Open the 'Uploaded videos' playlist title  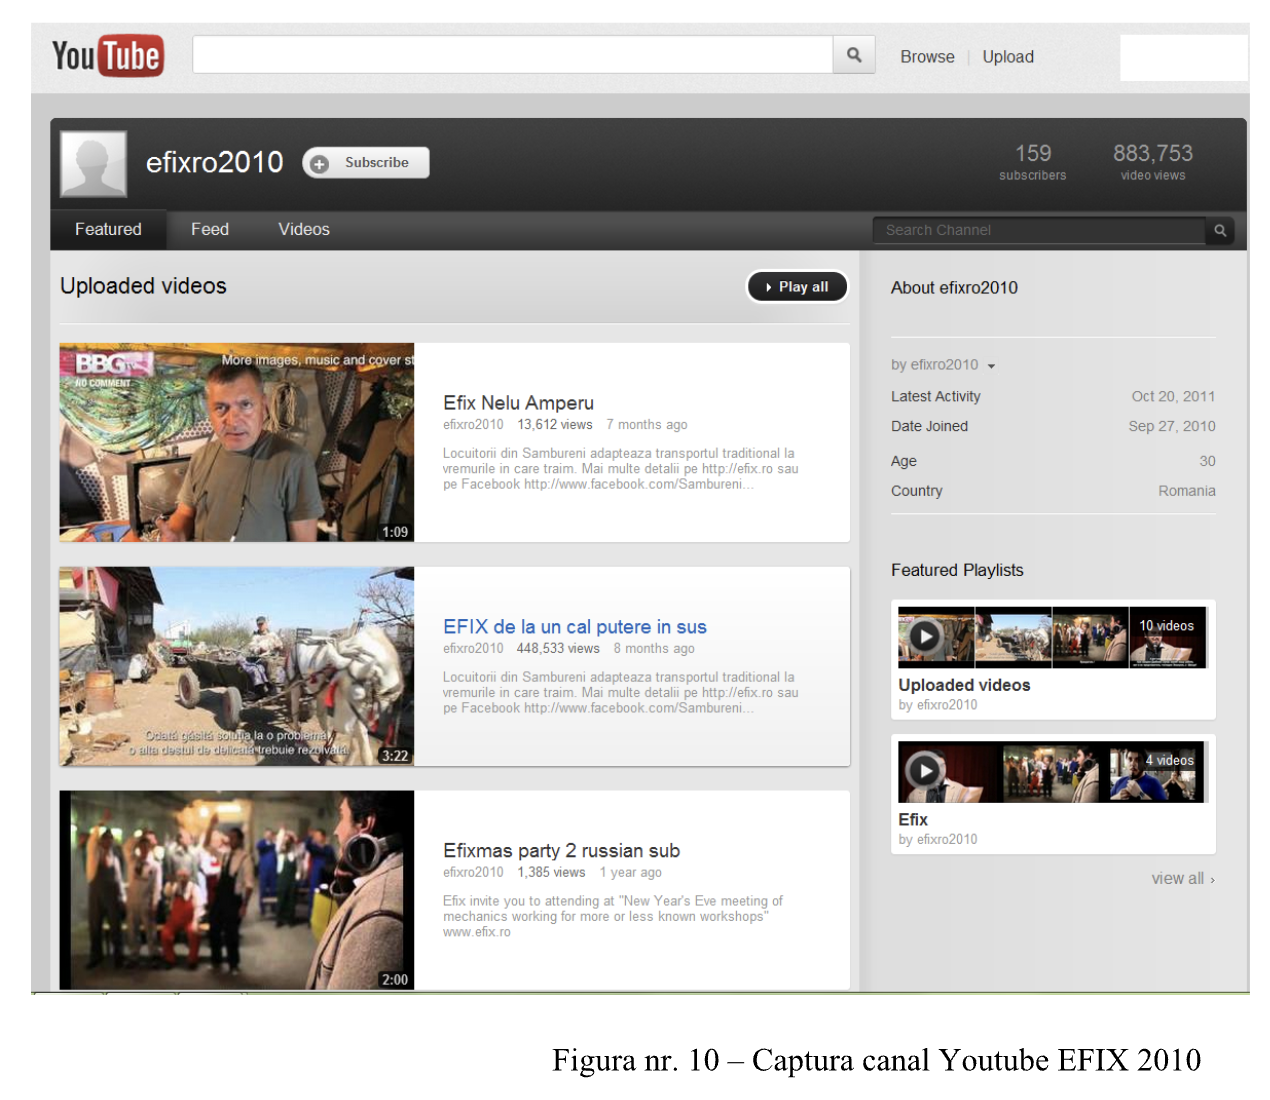(x=964, y=685)
